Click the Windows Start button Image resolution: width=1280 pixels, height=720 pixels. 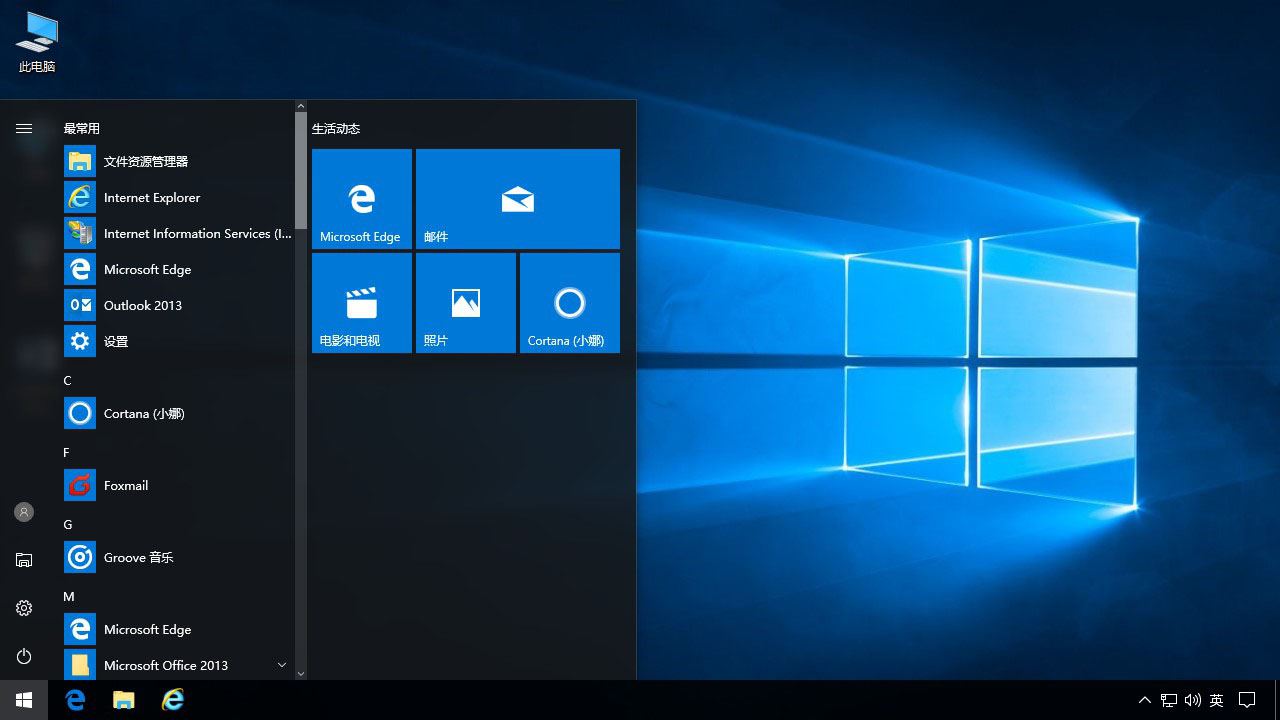[24, 700]
